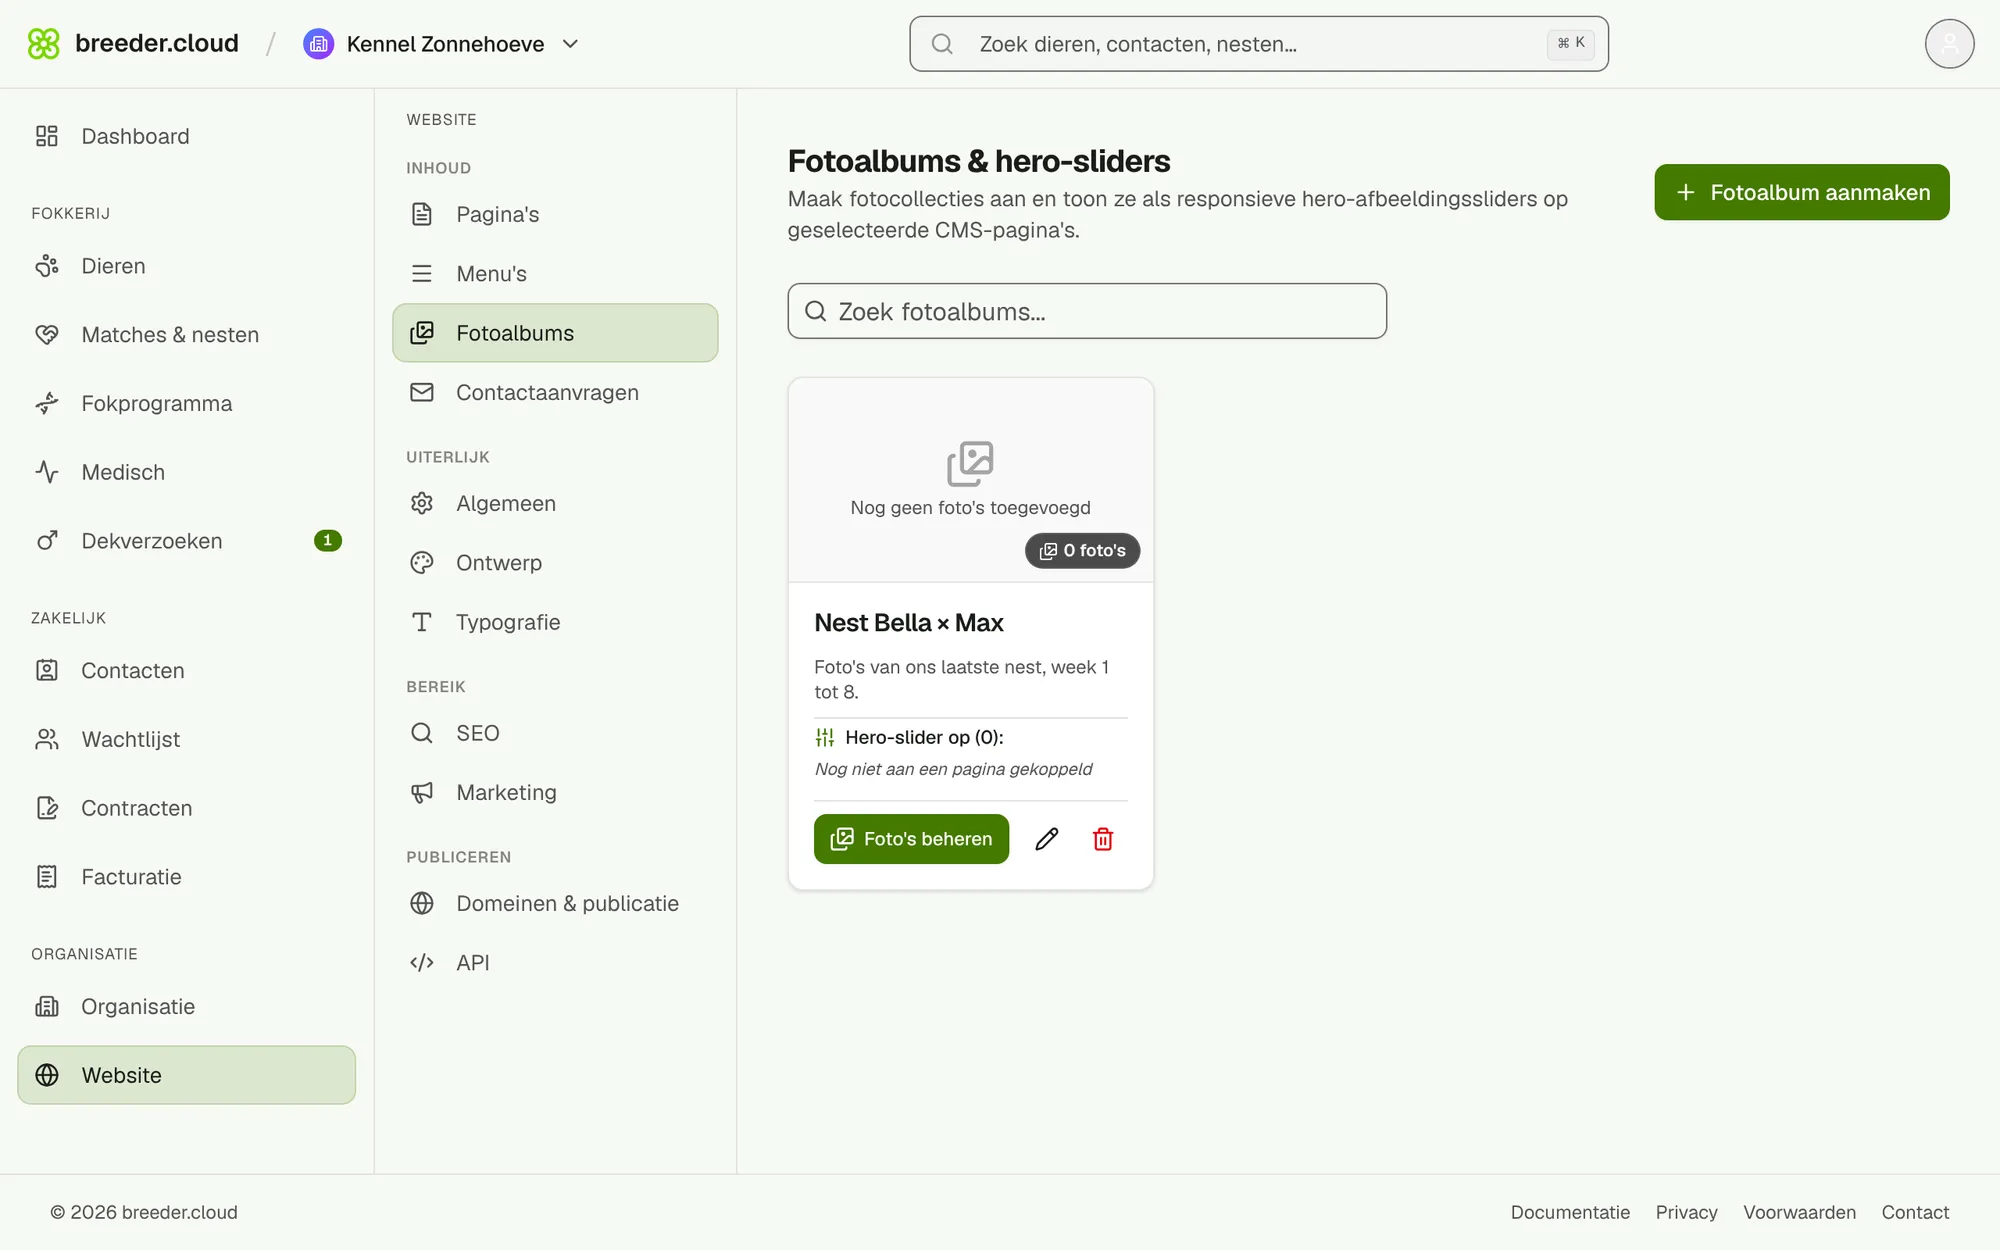Edit album with the pencil icon
2000x1250 pixels.
click(1047, 839)
